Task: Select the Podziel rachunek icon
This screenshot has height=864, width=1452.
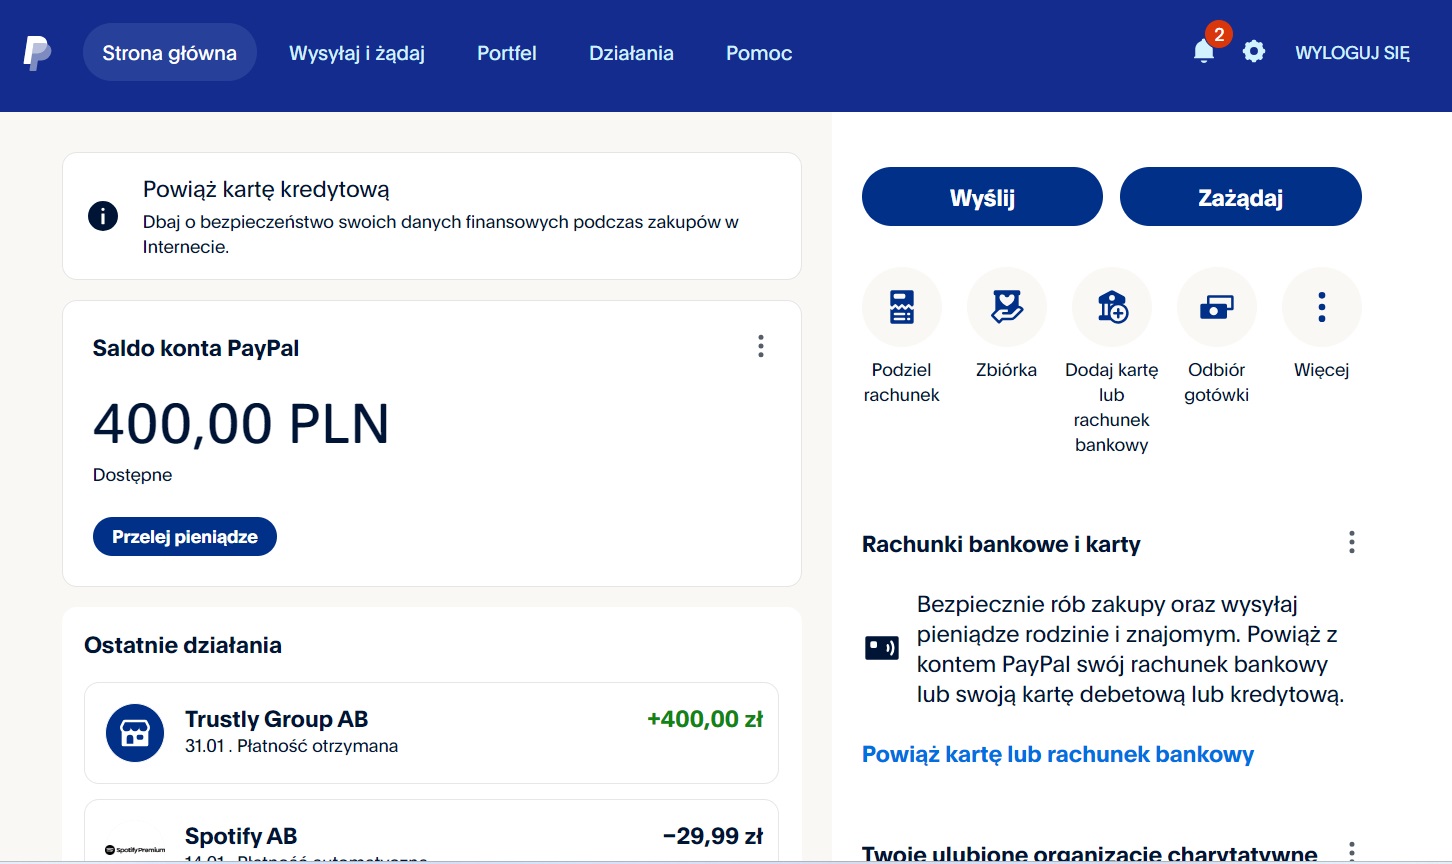Action: [901, 307]
